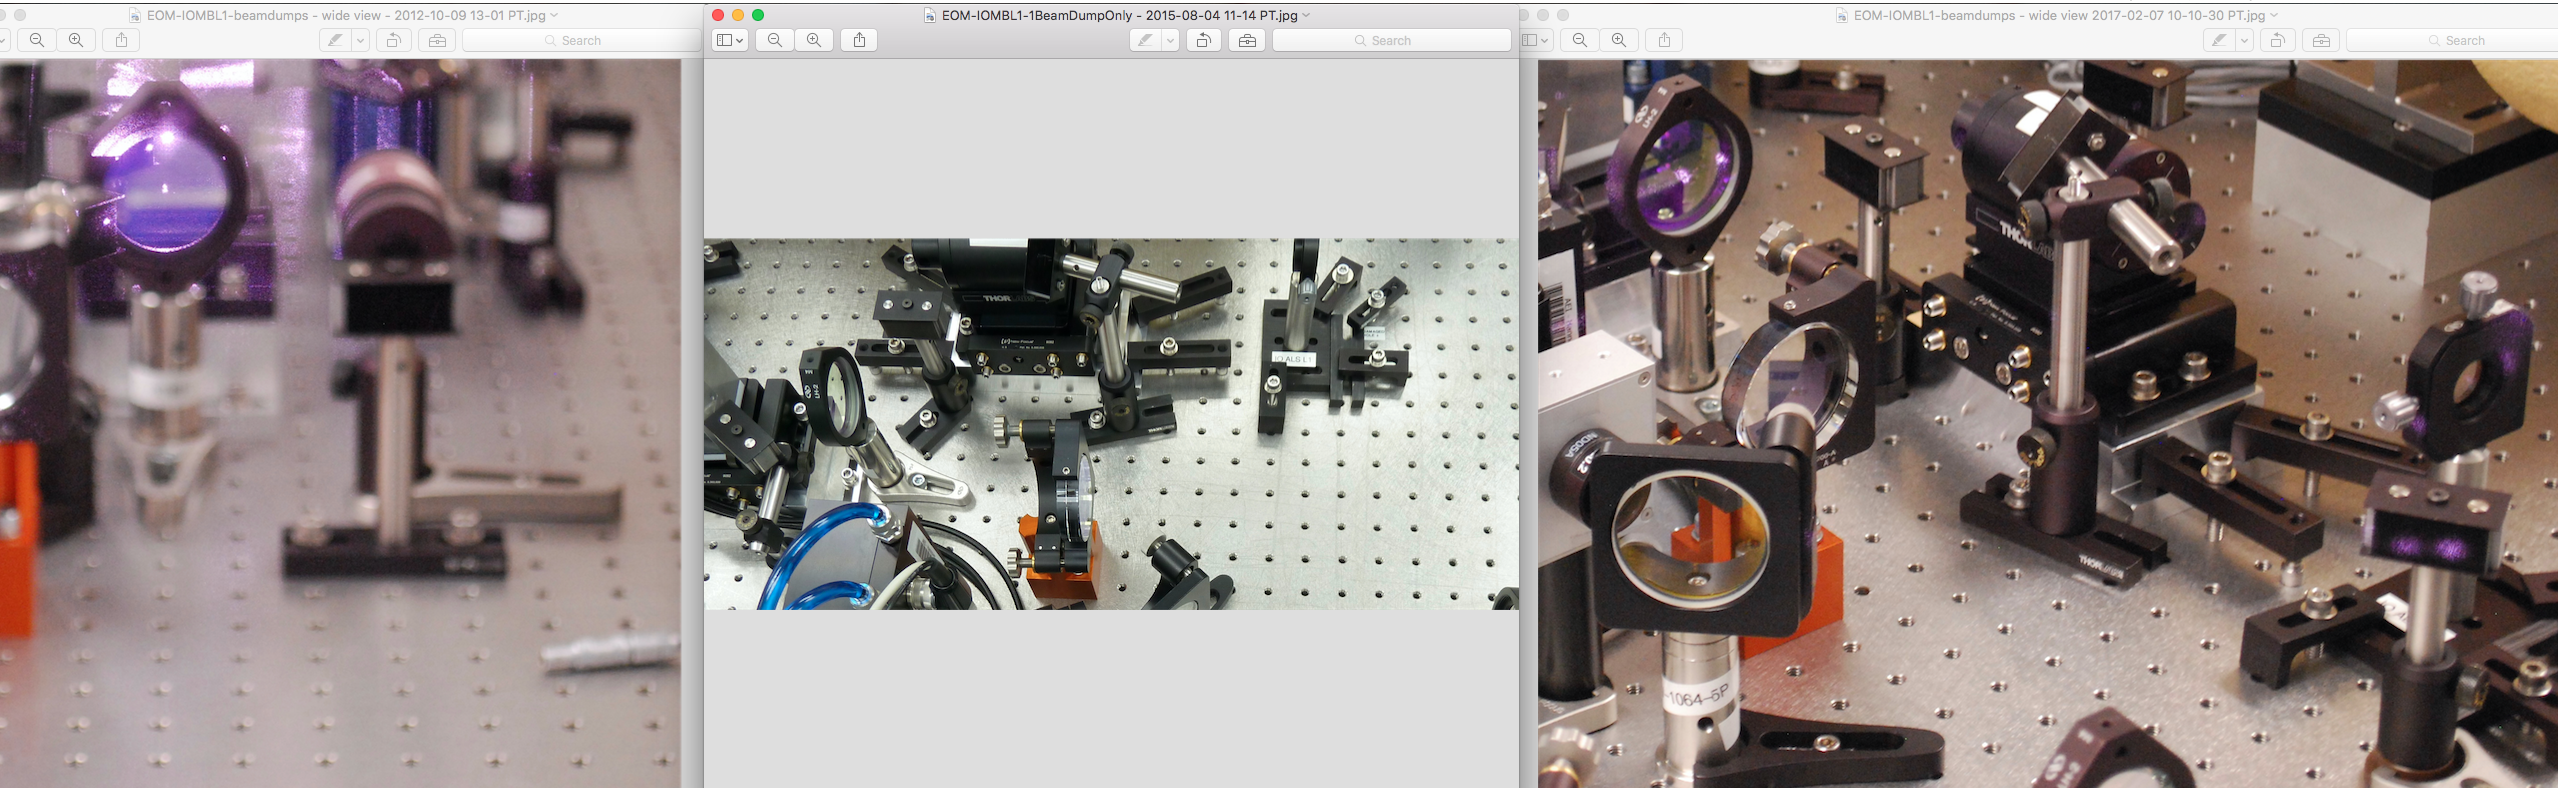
Task: Expand highlight options arrow in the 2012-10-09 window
Action: coord(361,40)
